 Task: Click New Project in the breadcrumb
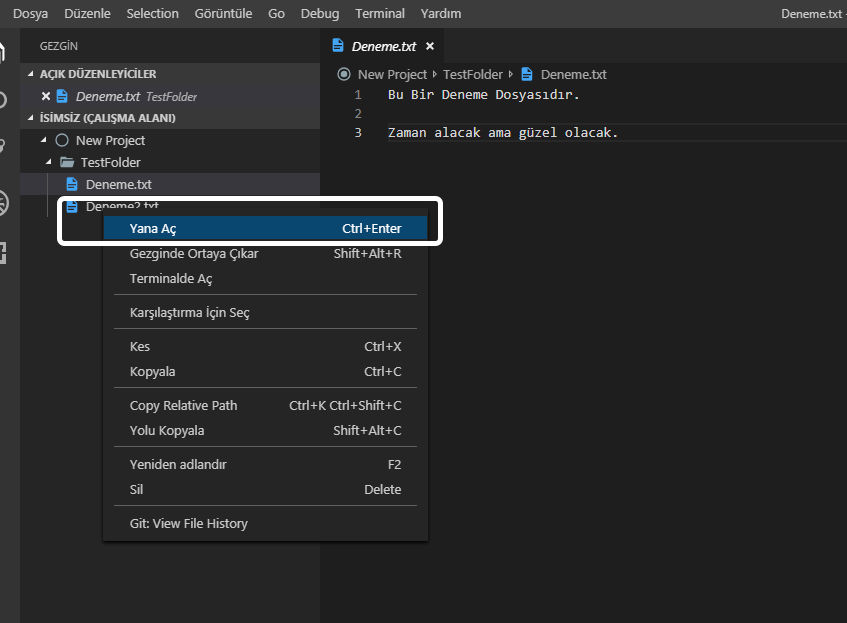(x=392, y=75)
